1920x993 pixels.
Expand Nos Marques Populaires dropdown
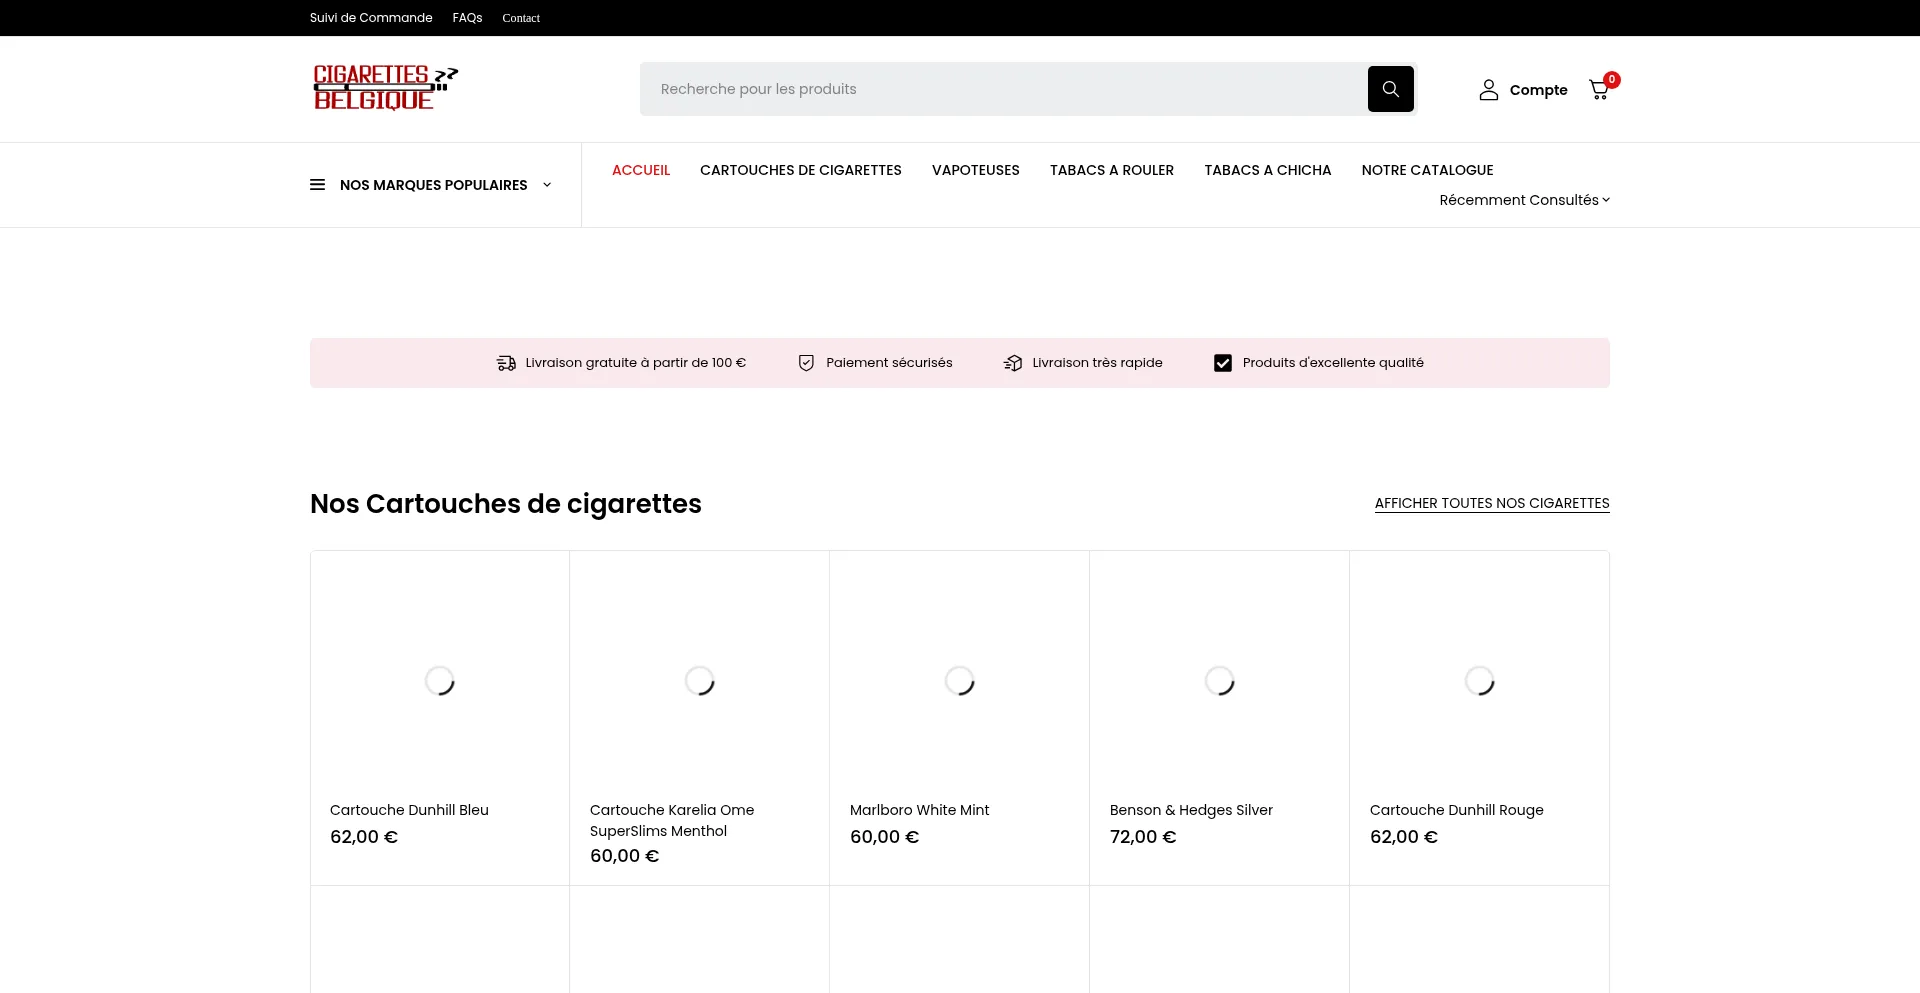pyautogui.click(x=546, y=185)
